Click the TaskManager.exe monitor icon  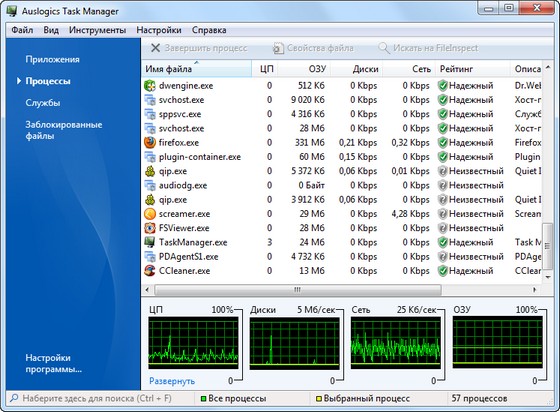[x=150, y=242]
